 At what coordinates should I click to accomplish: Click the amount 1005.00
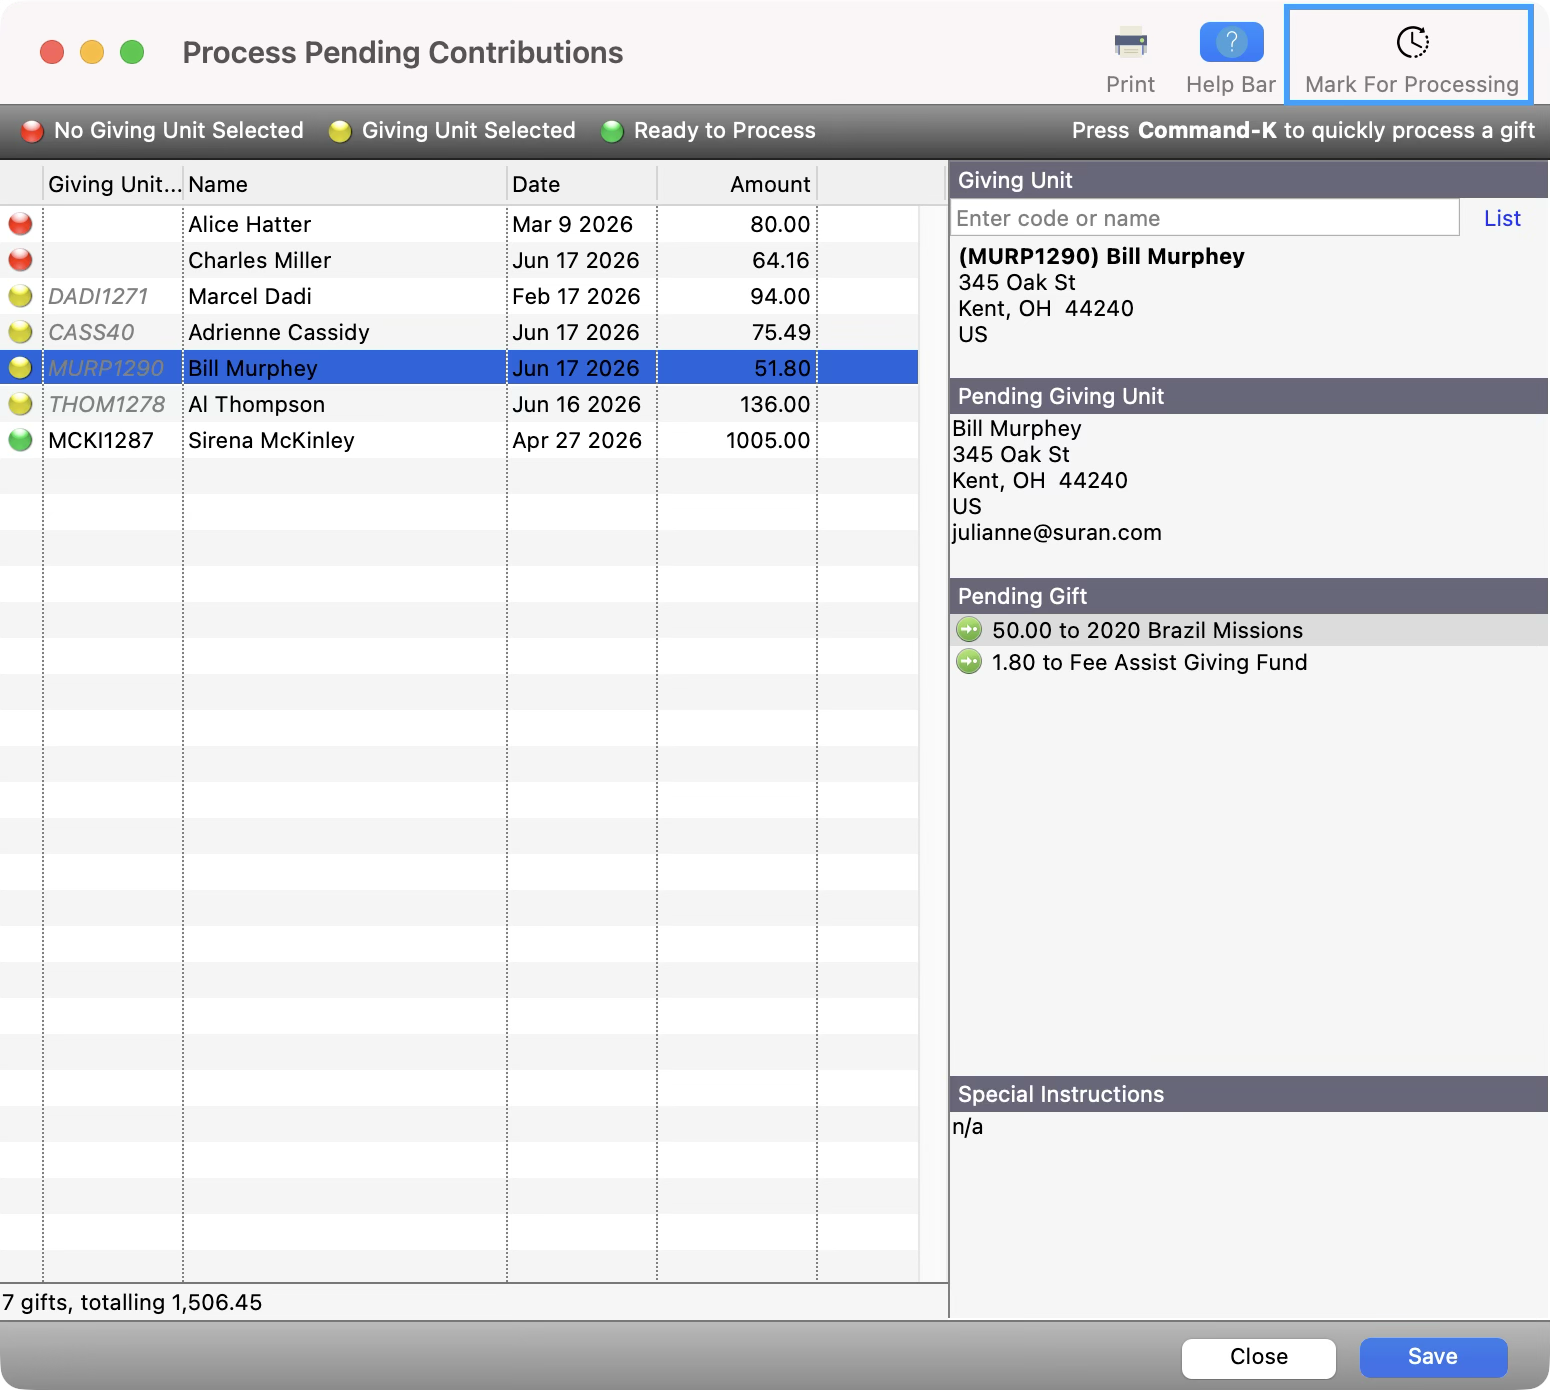point(768,440)
